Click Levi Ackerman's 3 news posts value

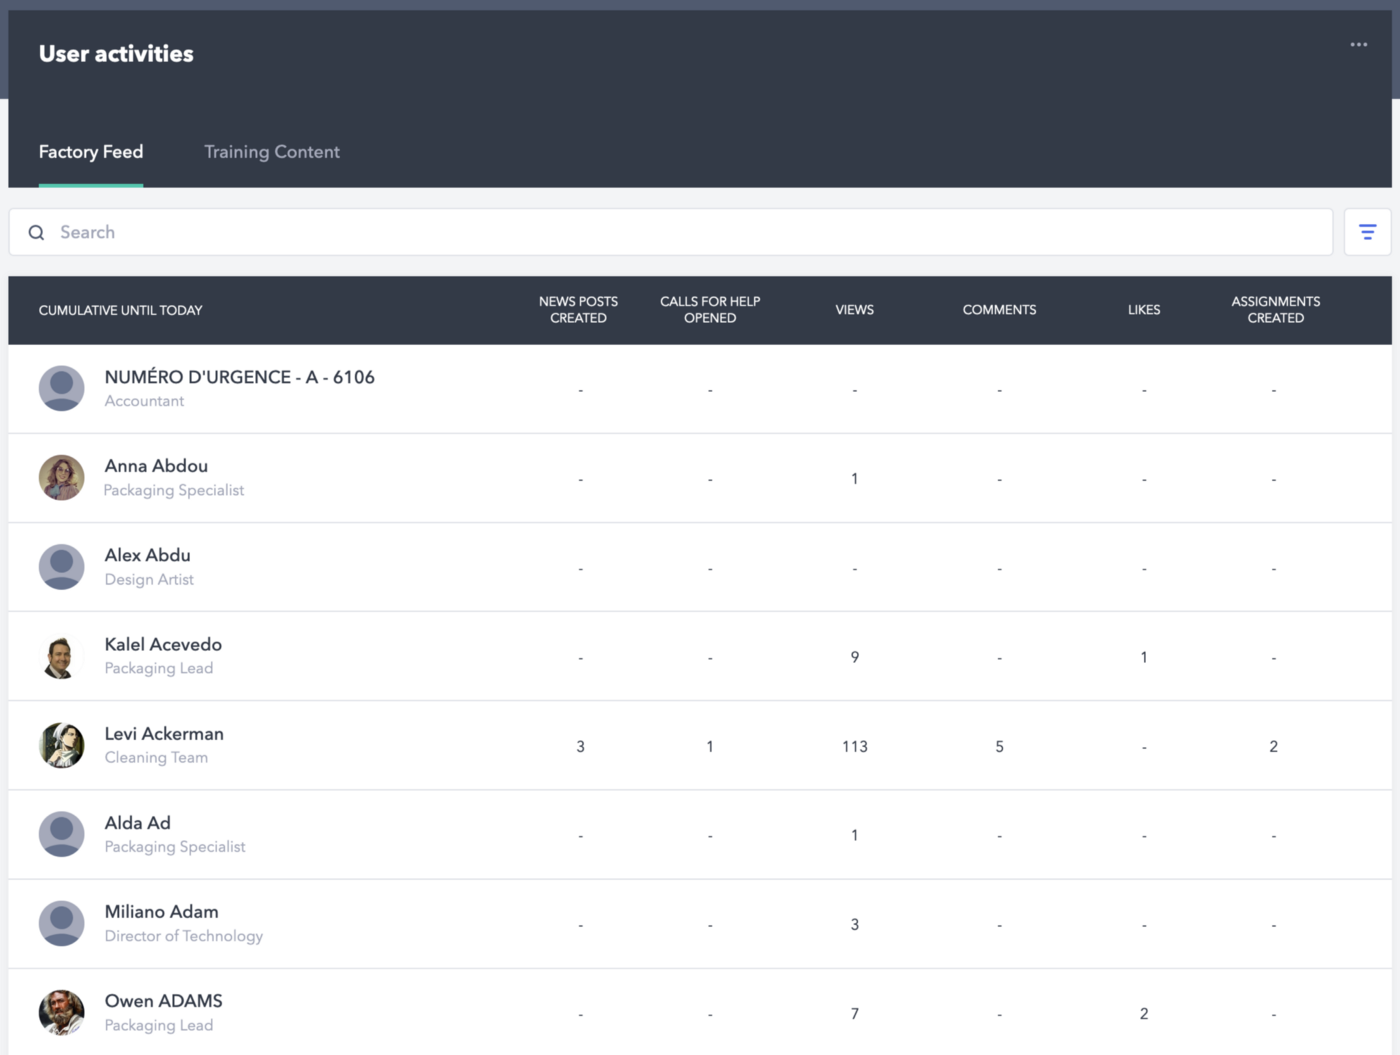pyautogui.click(x=580, y=747)
